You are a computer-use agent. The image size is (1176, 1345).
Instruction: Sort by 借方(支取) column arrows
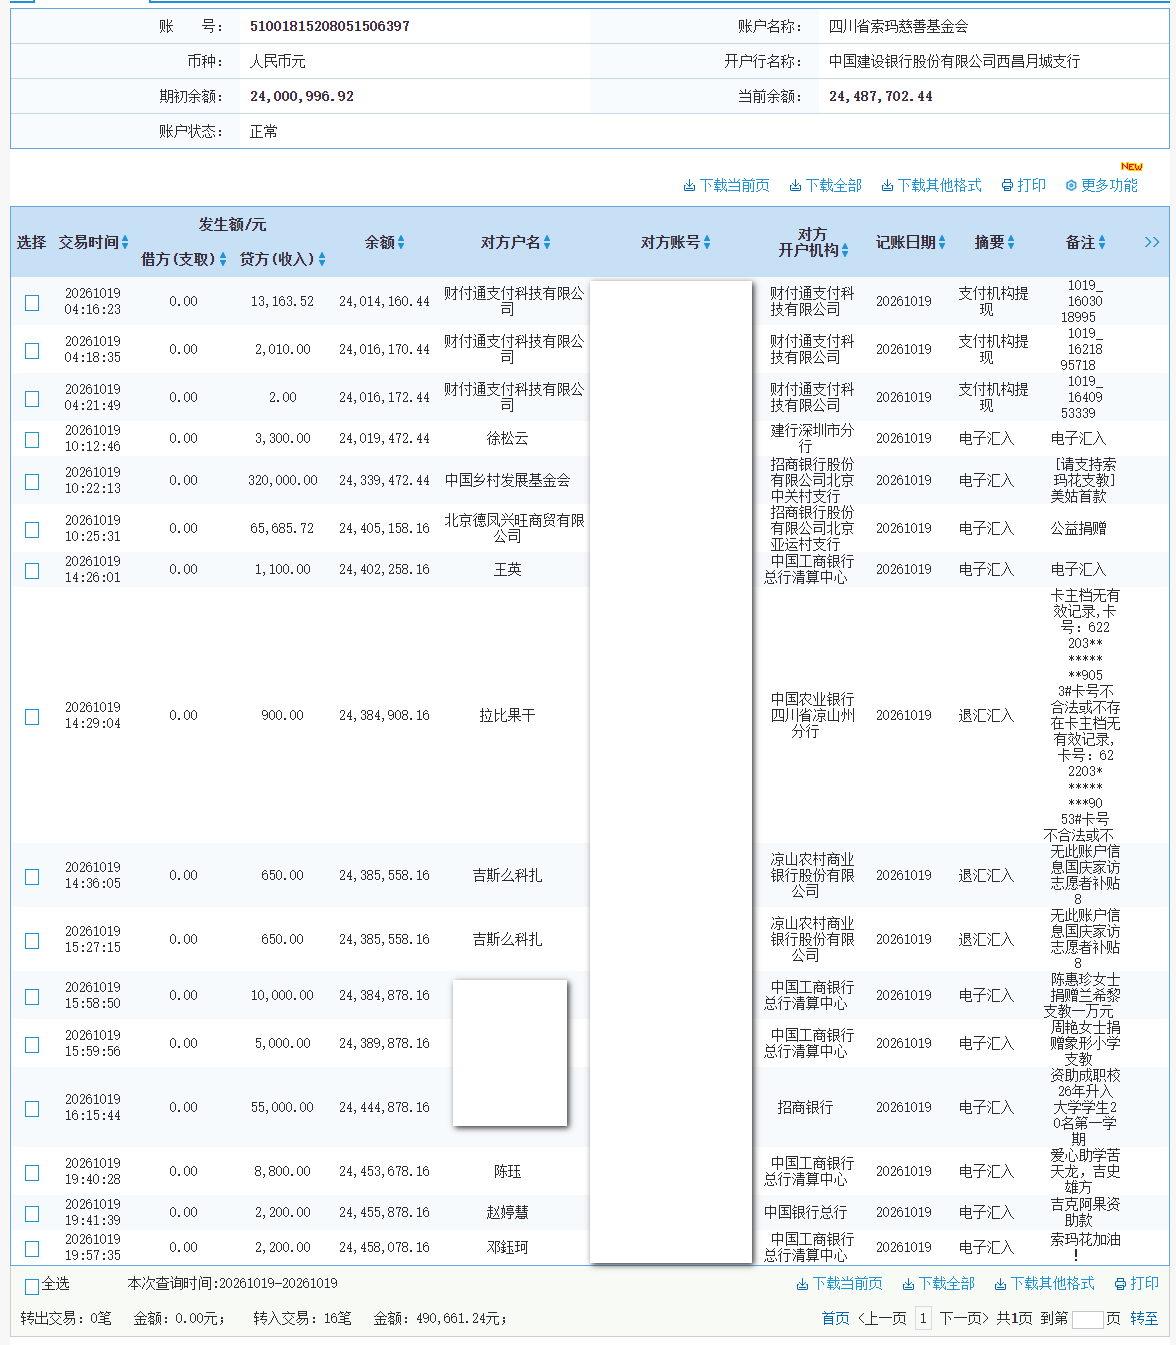tap(222, 259)
